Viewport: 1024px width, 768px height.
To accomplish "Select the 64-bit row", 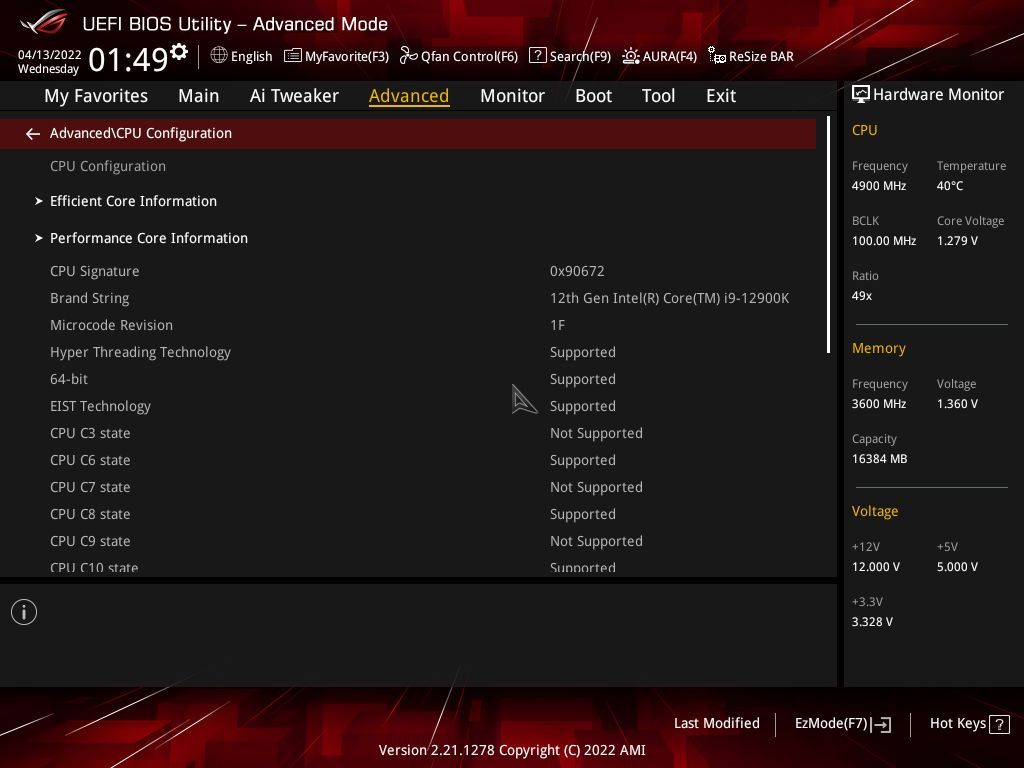I will [x=408, y=379].
